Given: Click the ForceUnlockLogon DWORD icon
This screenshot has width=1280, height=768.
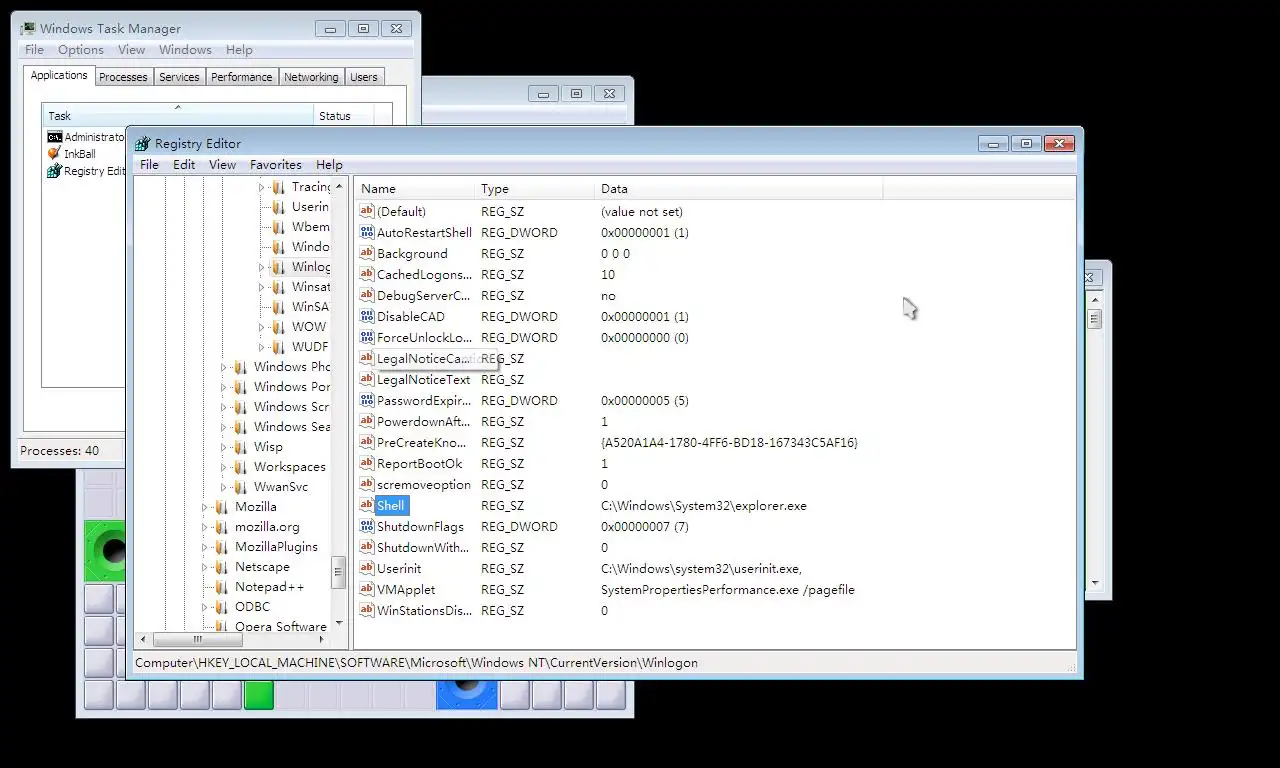Looking at the screenshot, I should click(366, 337).
